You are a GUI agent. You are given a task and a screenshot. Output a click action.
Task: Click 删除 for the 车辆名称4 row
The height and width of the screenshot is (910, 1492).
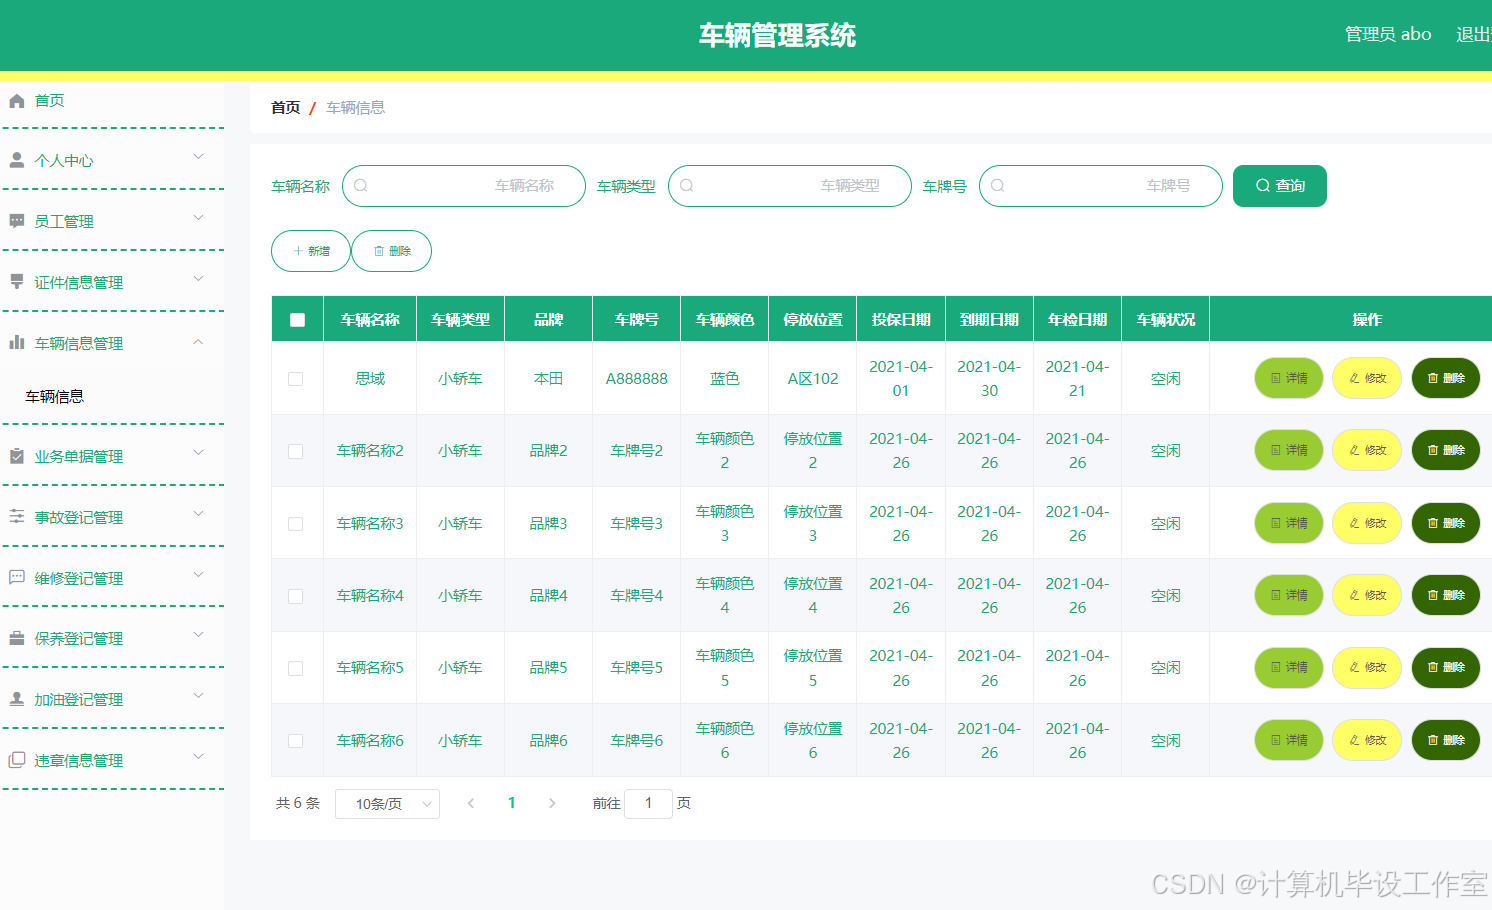pos(1446,595)
